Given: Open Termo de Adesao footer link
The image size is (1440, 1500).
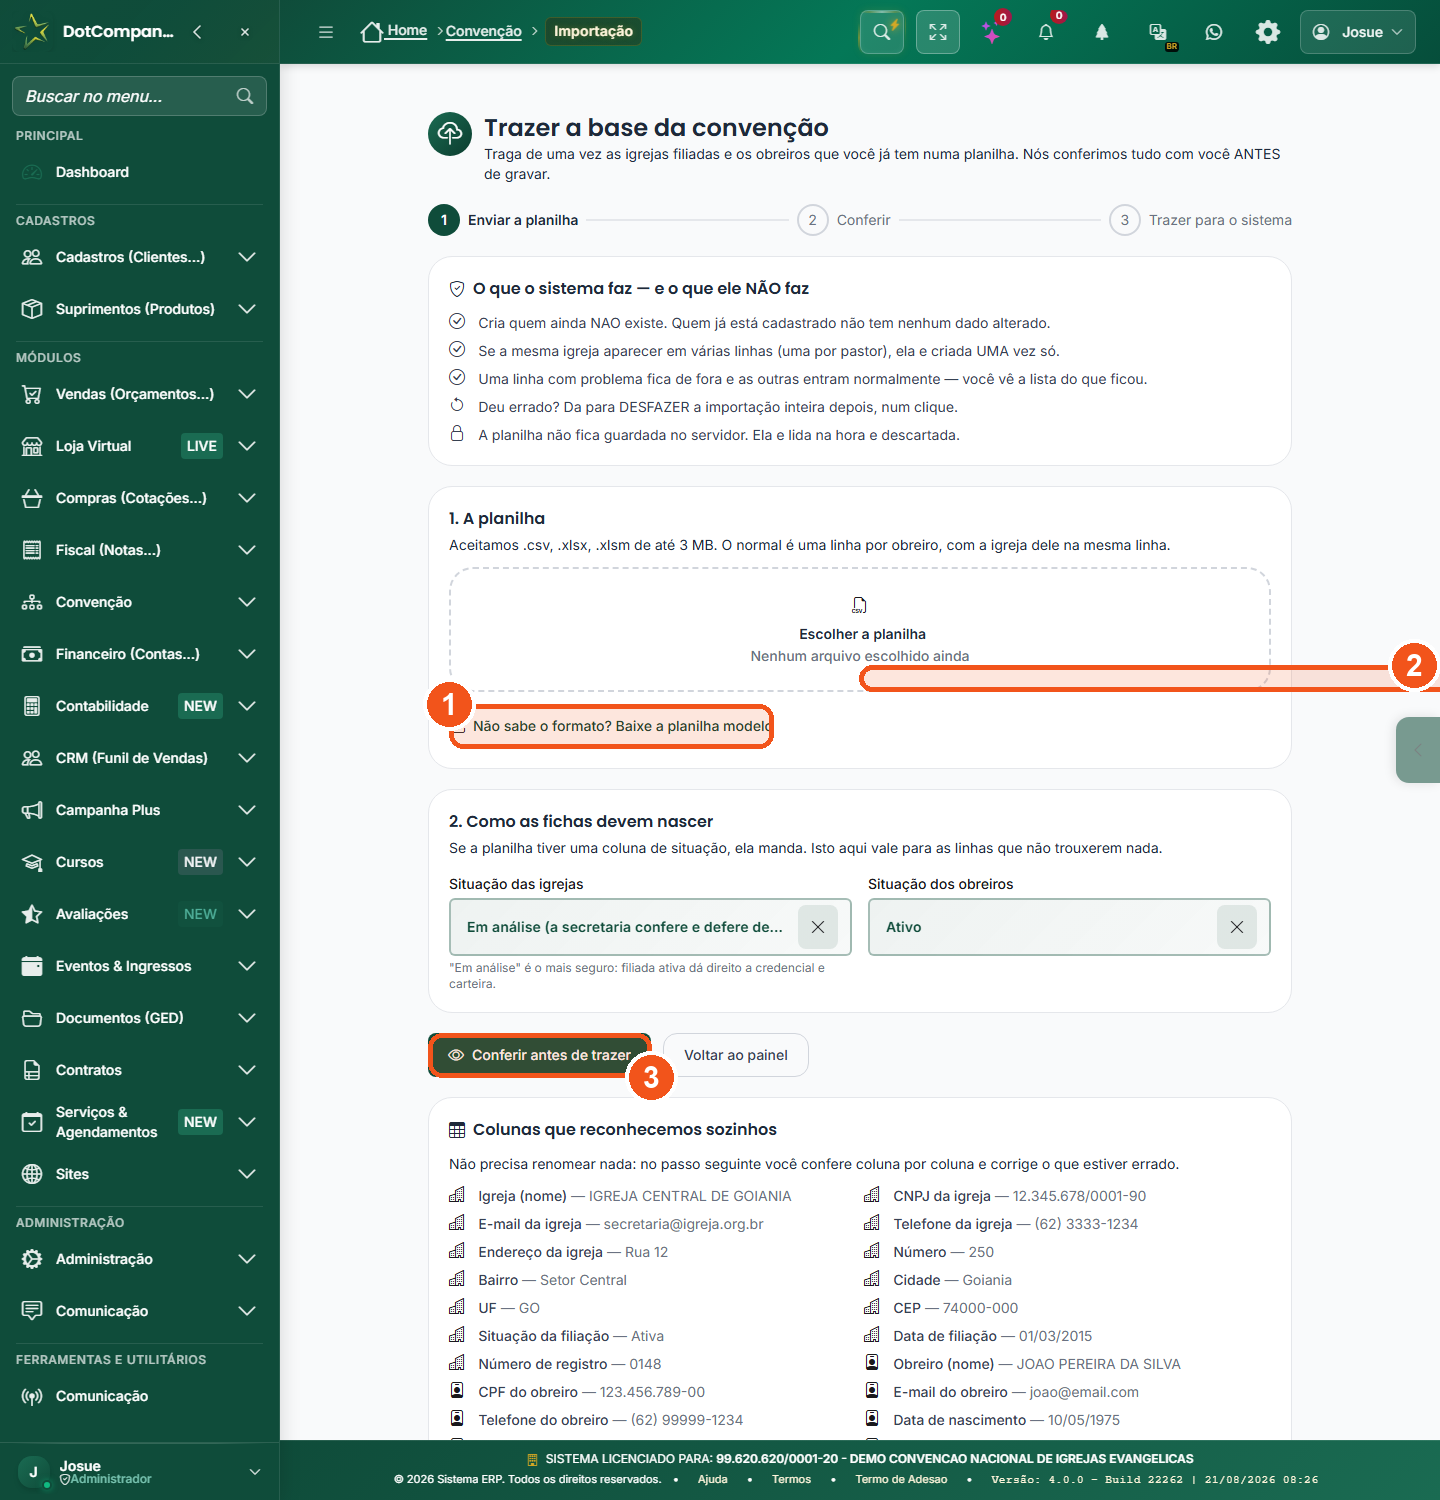Looking at the screenshot, I should tap(901, 1479).
